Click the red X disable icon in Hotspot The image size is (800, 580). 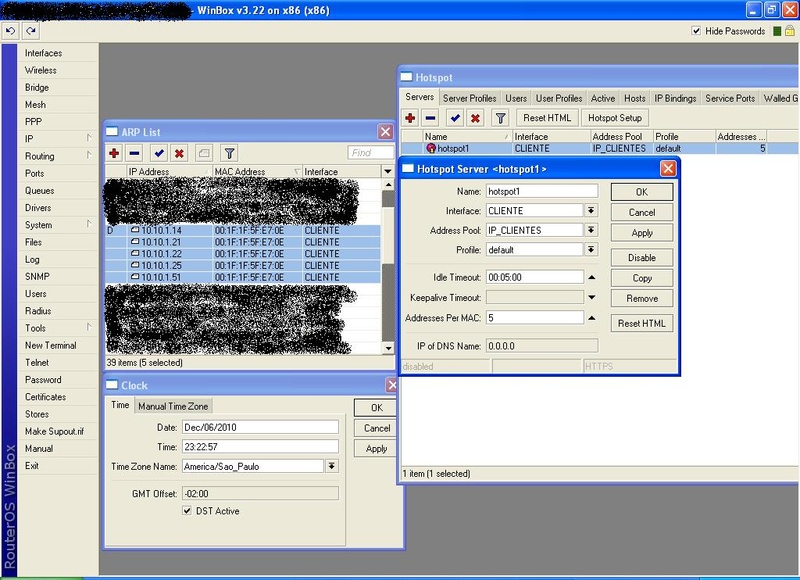[x=475, y=118]
